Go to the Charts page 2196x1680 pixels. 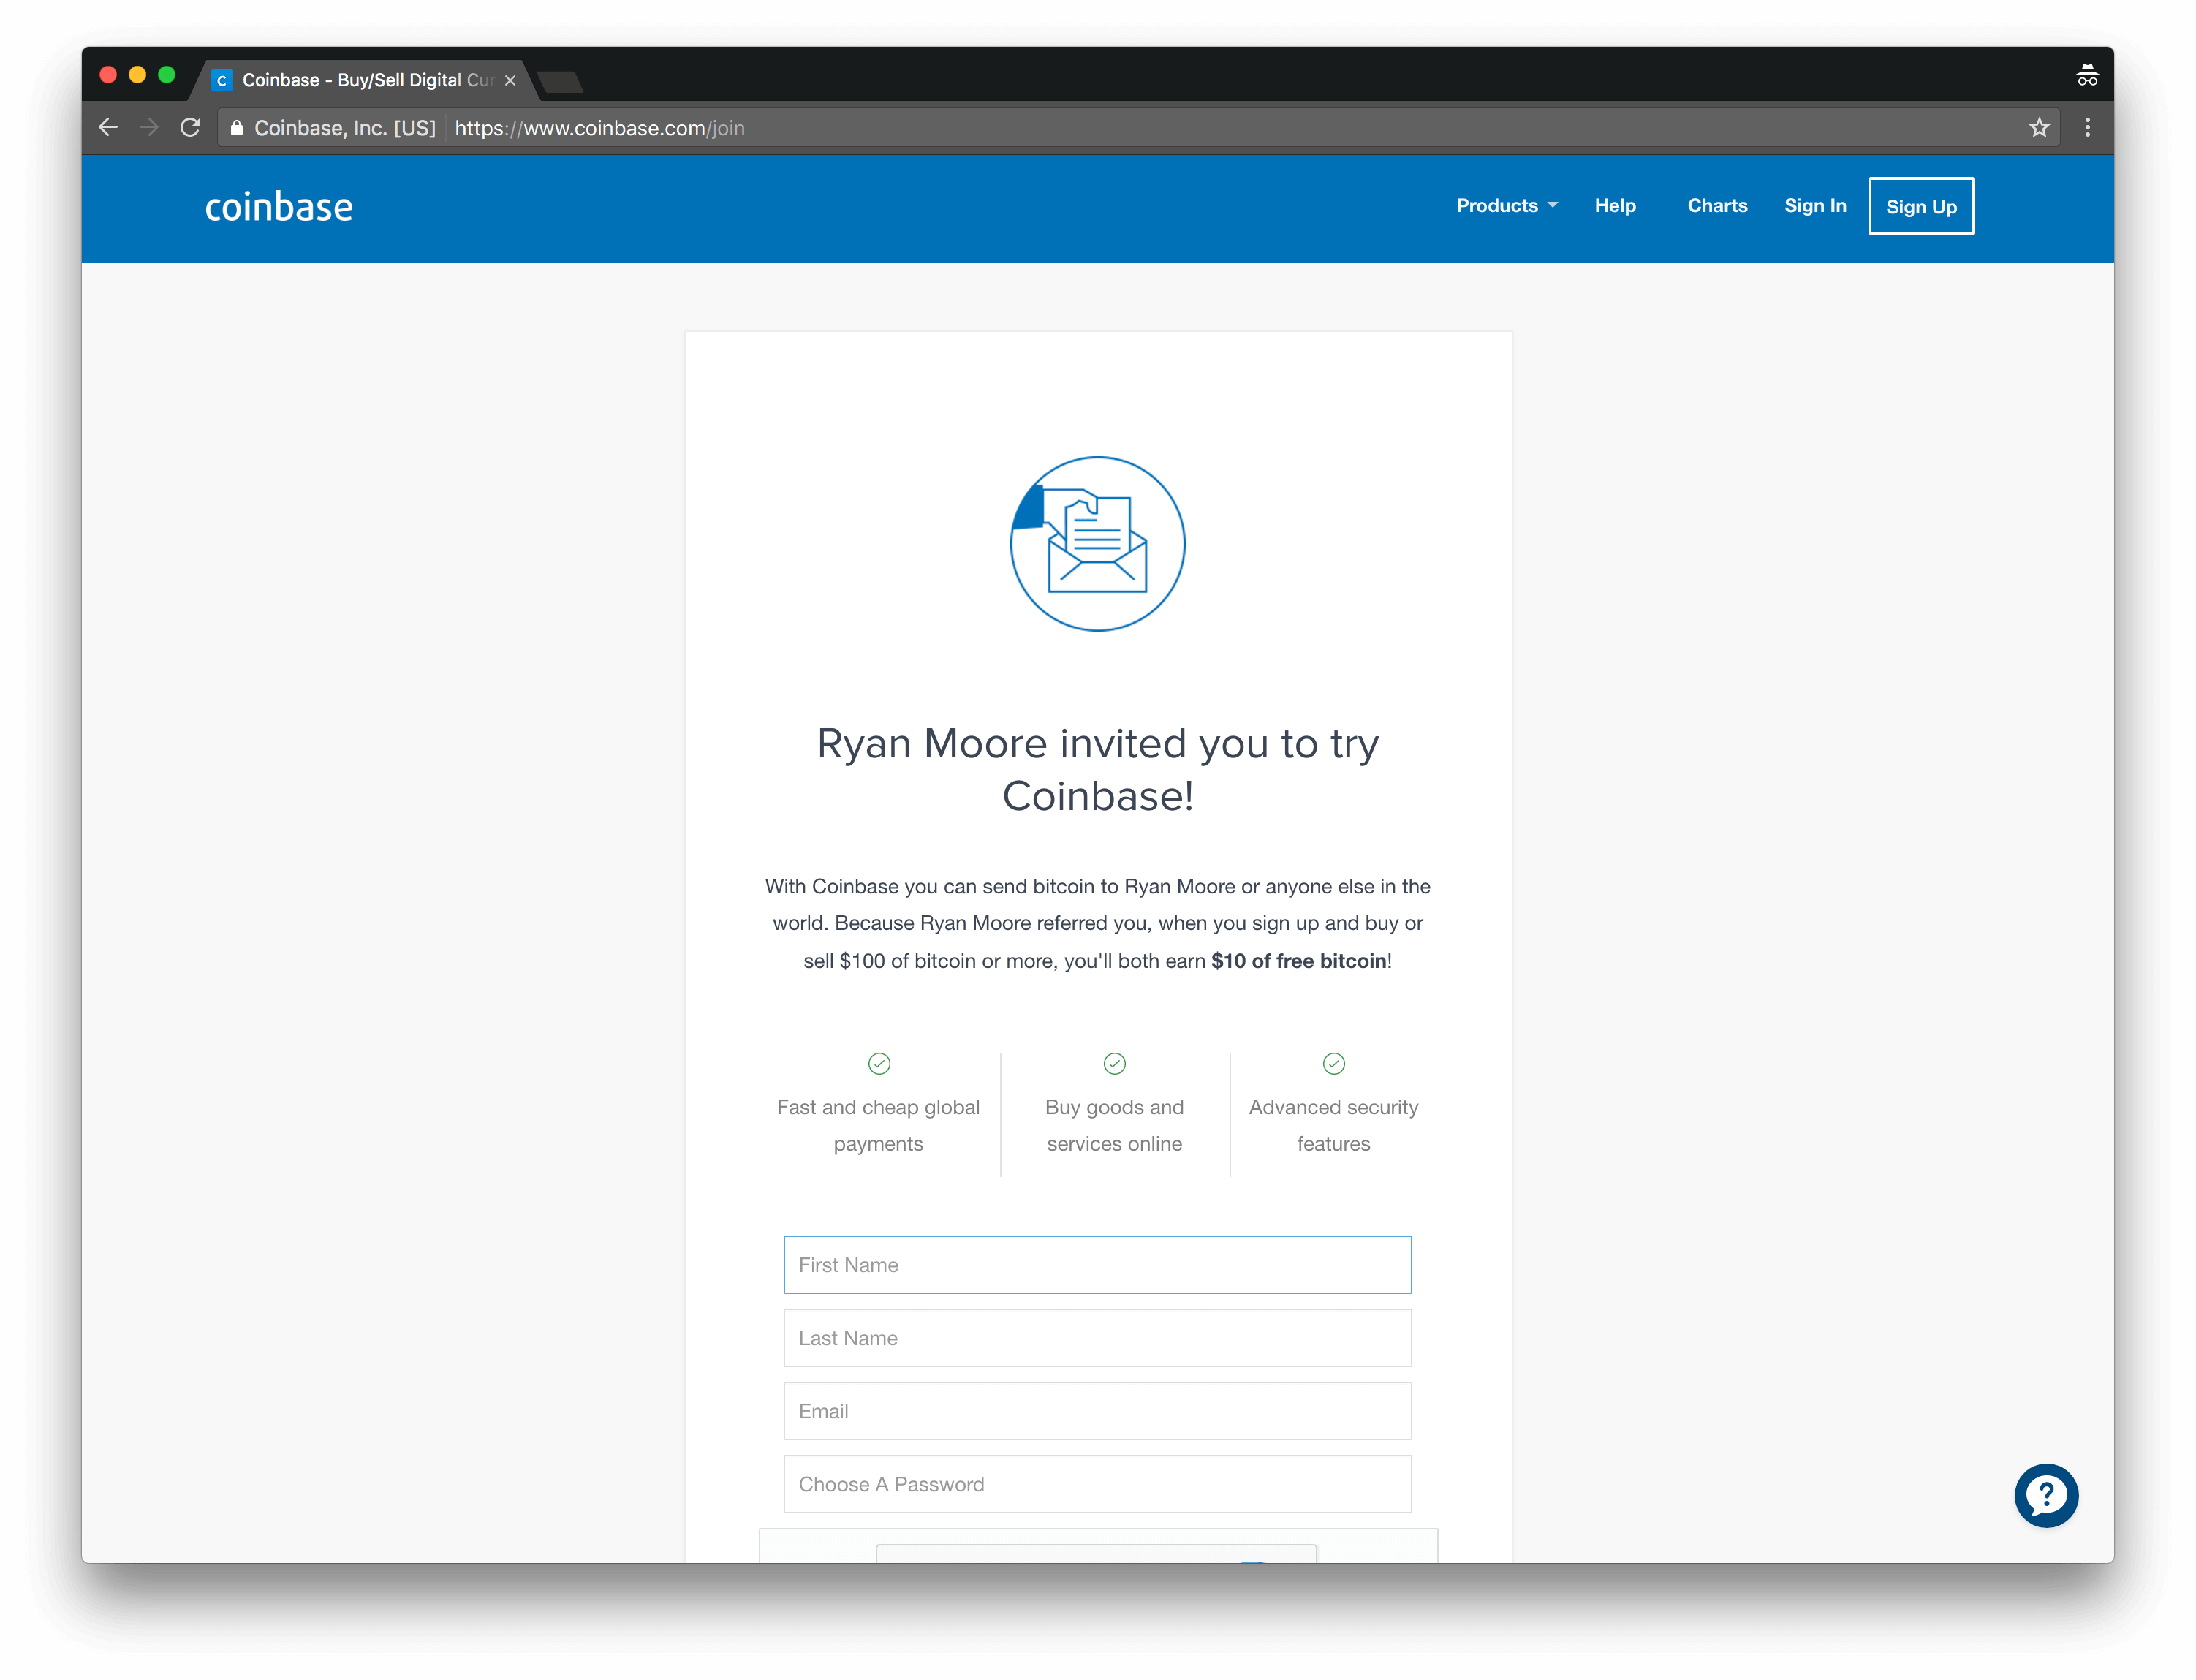1717,206
